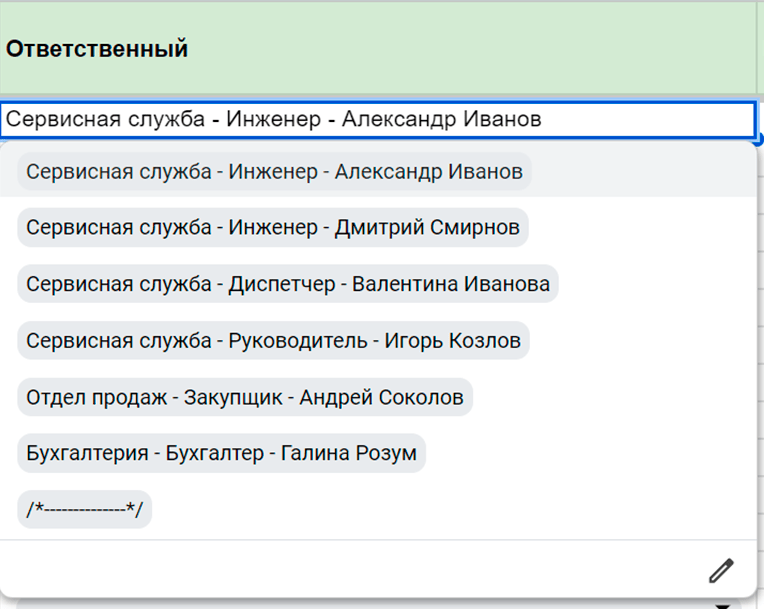This screenshot has width=764, height=609.
Task: Click the Ответственный column header
Action: (x=97, y=49)
